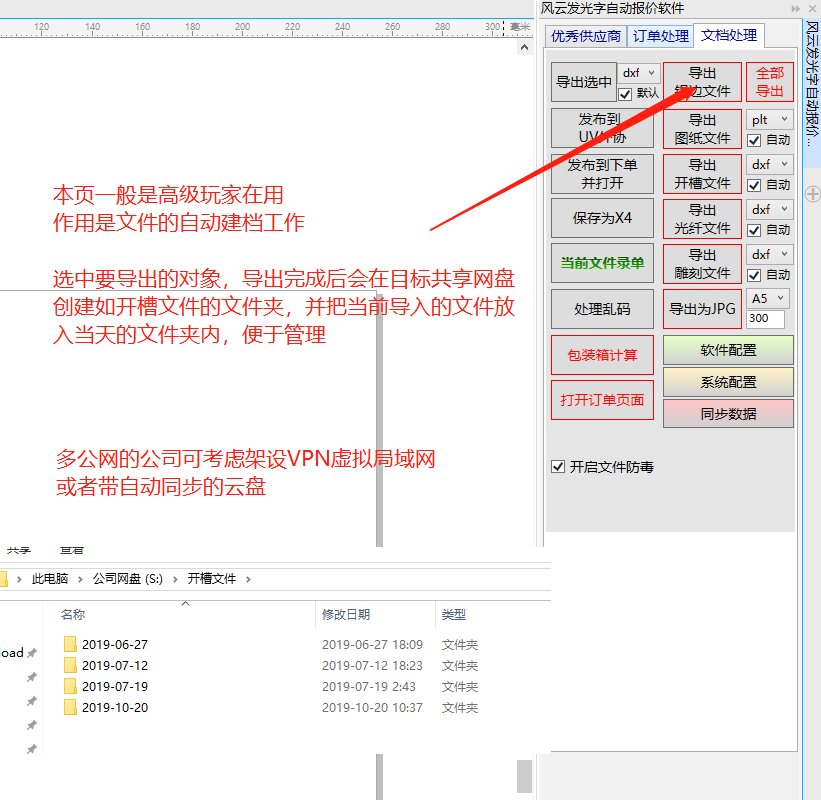Click 打开订单页面 to open orders page
The height and width of the screenshot is (800, 821).
tap(601, 398)
